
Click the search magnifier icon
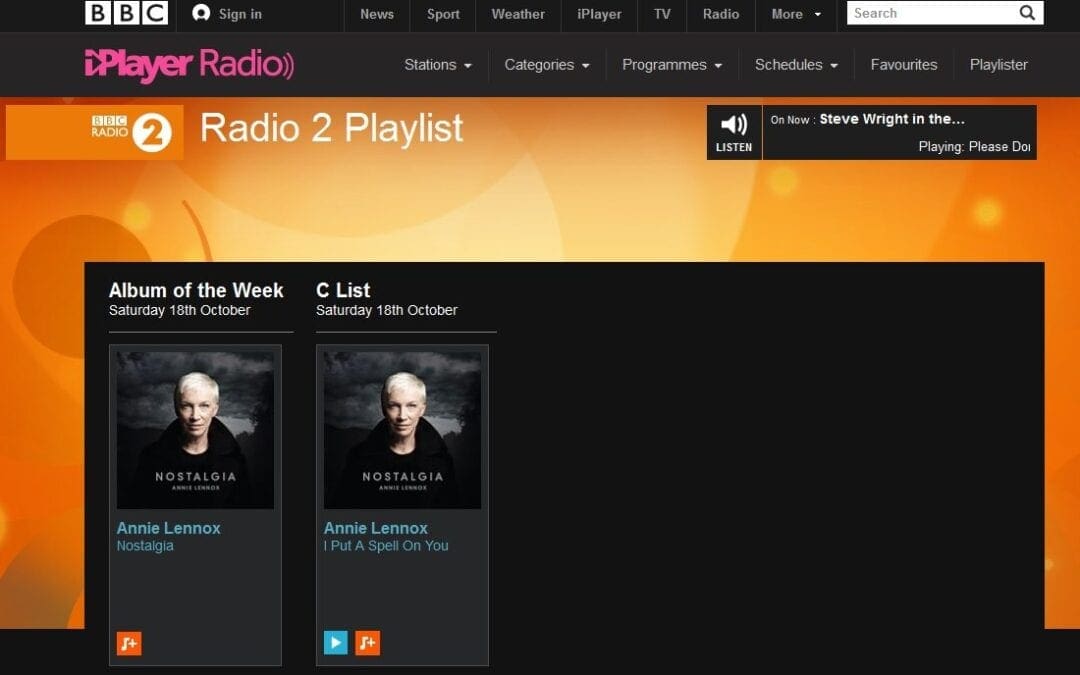(x=1027, y=13)
